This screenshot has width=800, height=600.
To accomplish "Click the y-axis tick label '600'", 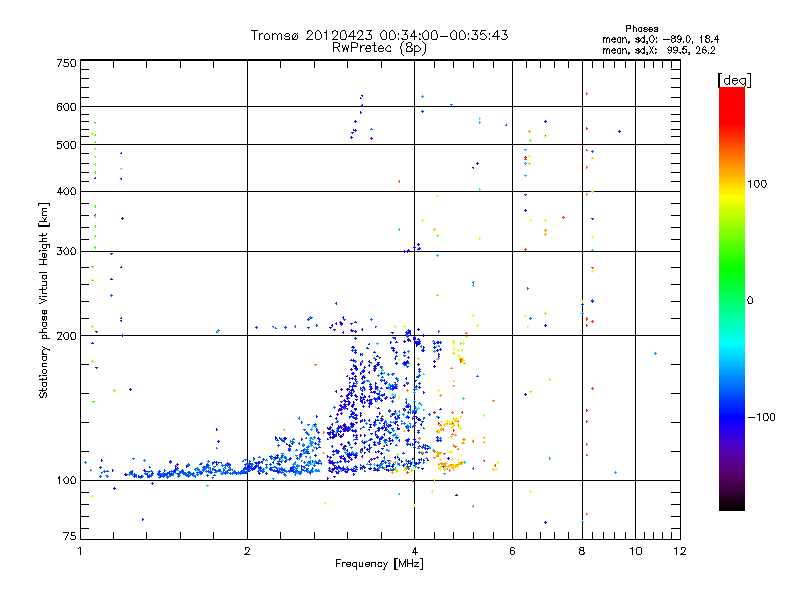I will coord(66,107).
